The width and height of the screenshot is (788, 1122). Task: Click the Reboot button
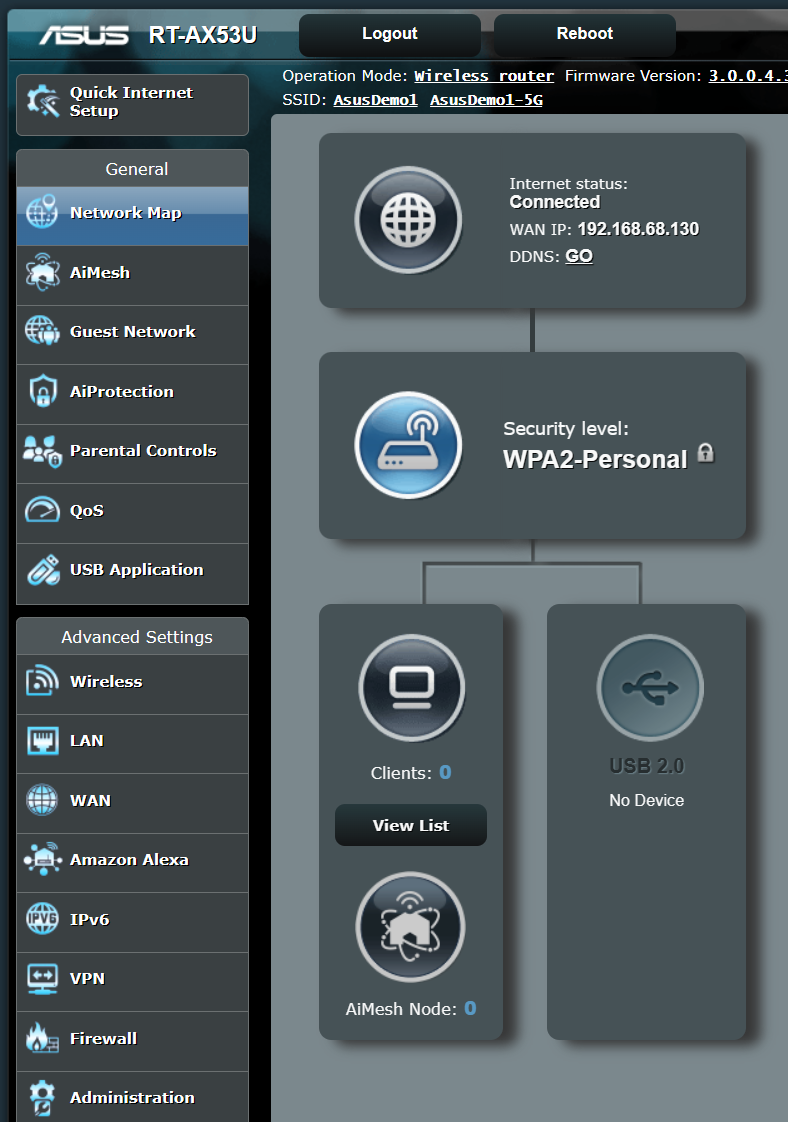[x=585, y=34]
